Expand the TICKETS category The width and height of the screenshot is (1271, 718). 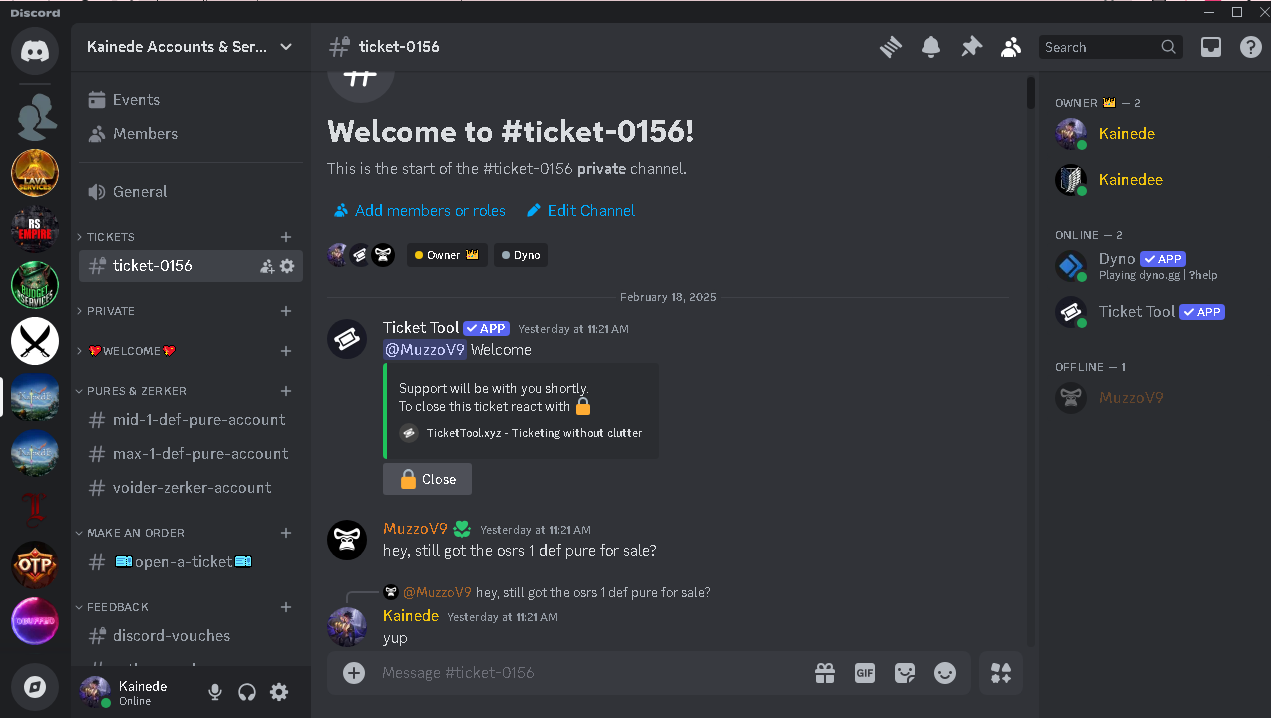coord(110,237)
